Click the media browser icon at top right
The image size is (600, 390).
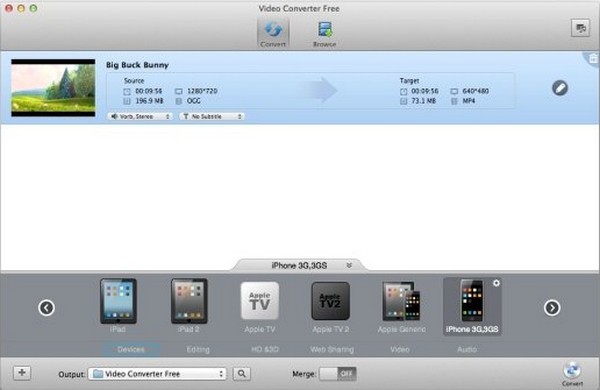click(x=580, y=28)
